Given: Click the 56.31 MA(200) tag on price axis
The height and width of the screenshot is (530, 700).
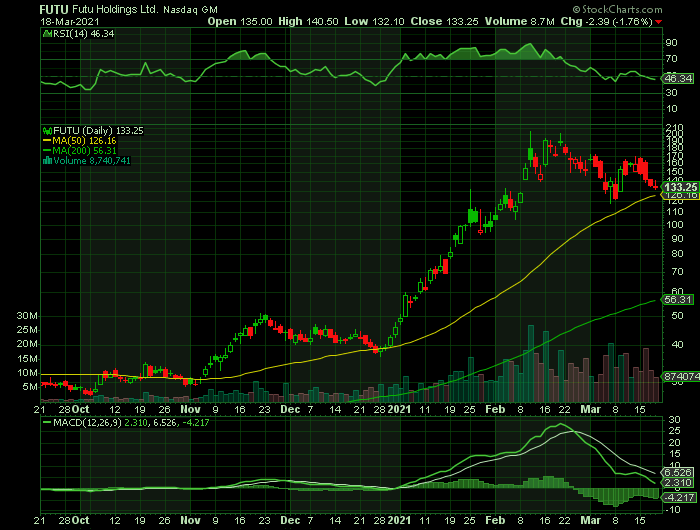Looking at the screenshot, I should 678,300.
